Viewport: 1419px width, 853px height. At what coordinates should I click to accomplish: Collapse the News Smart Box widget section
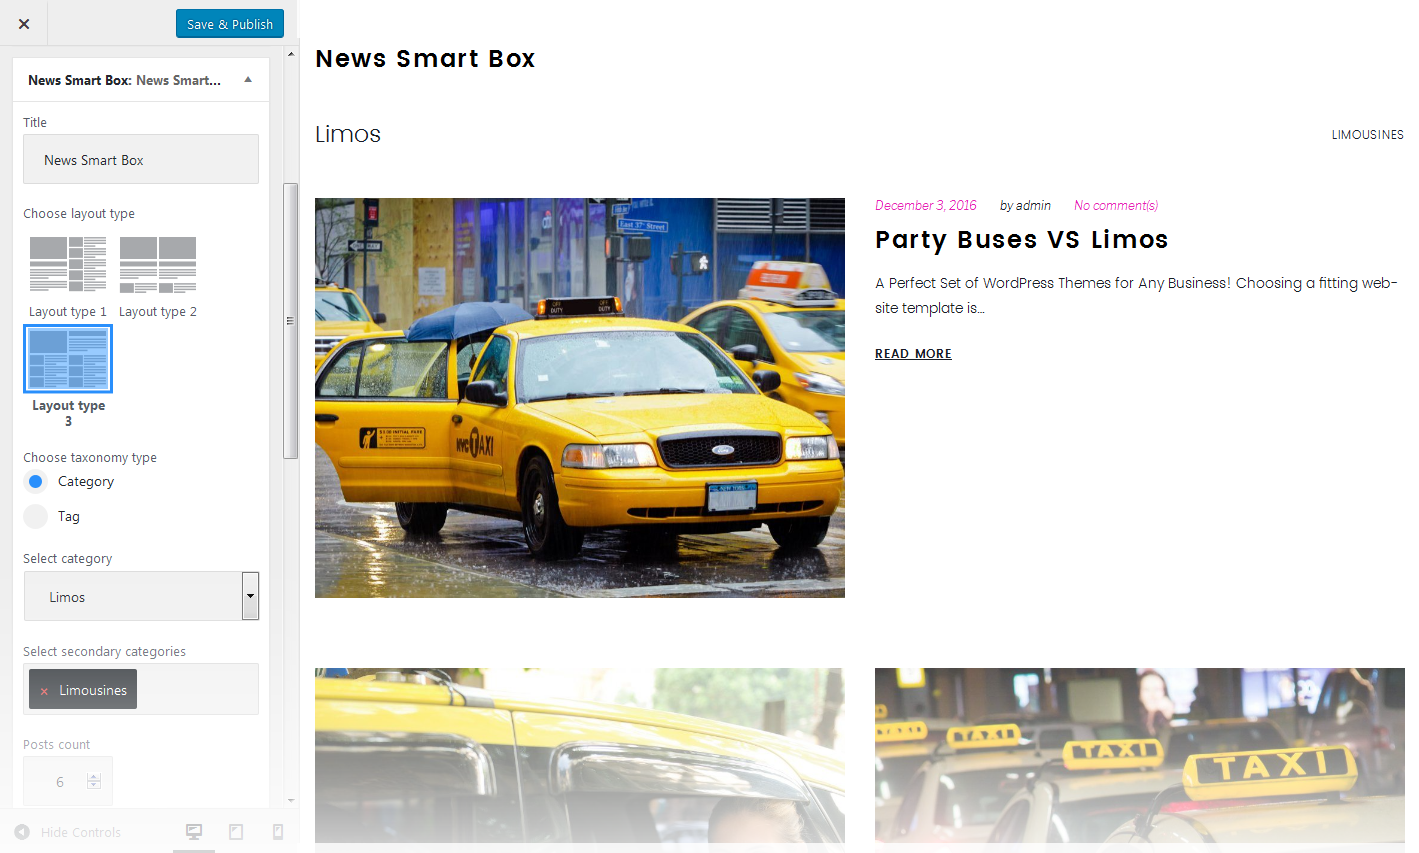click(x=248, y=80)
